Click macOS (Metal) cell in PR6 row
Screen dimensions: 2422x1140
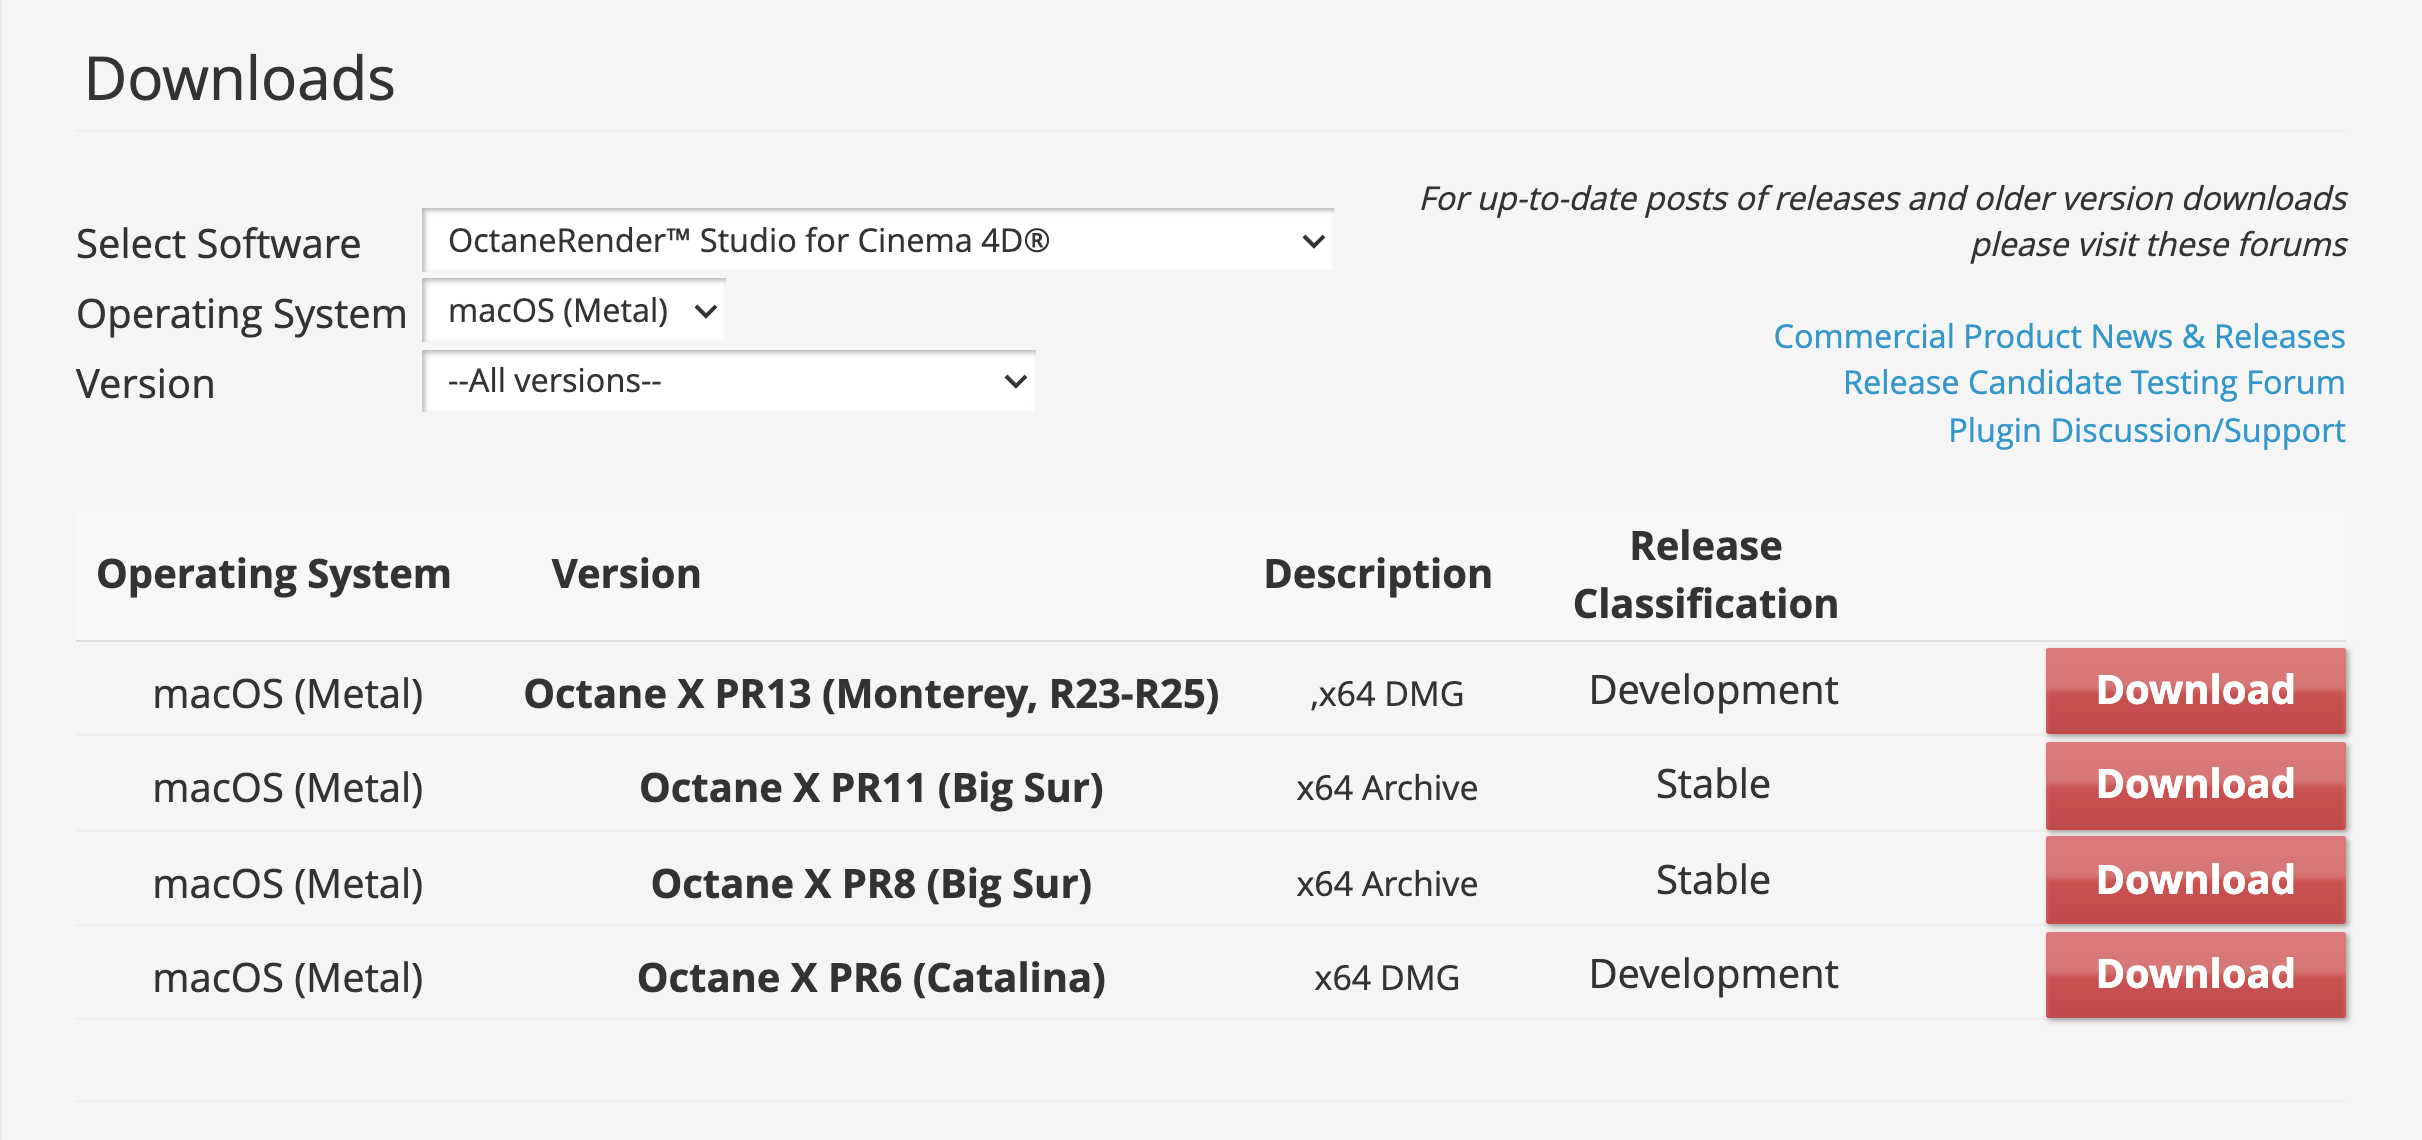tap(288, 978)
